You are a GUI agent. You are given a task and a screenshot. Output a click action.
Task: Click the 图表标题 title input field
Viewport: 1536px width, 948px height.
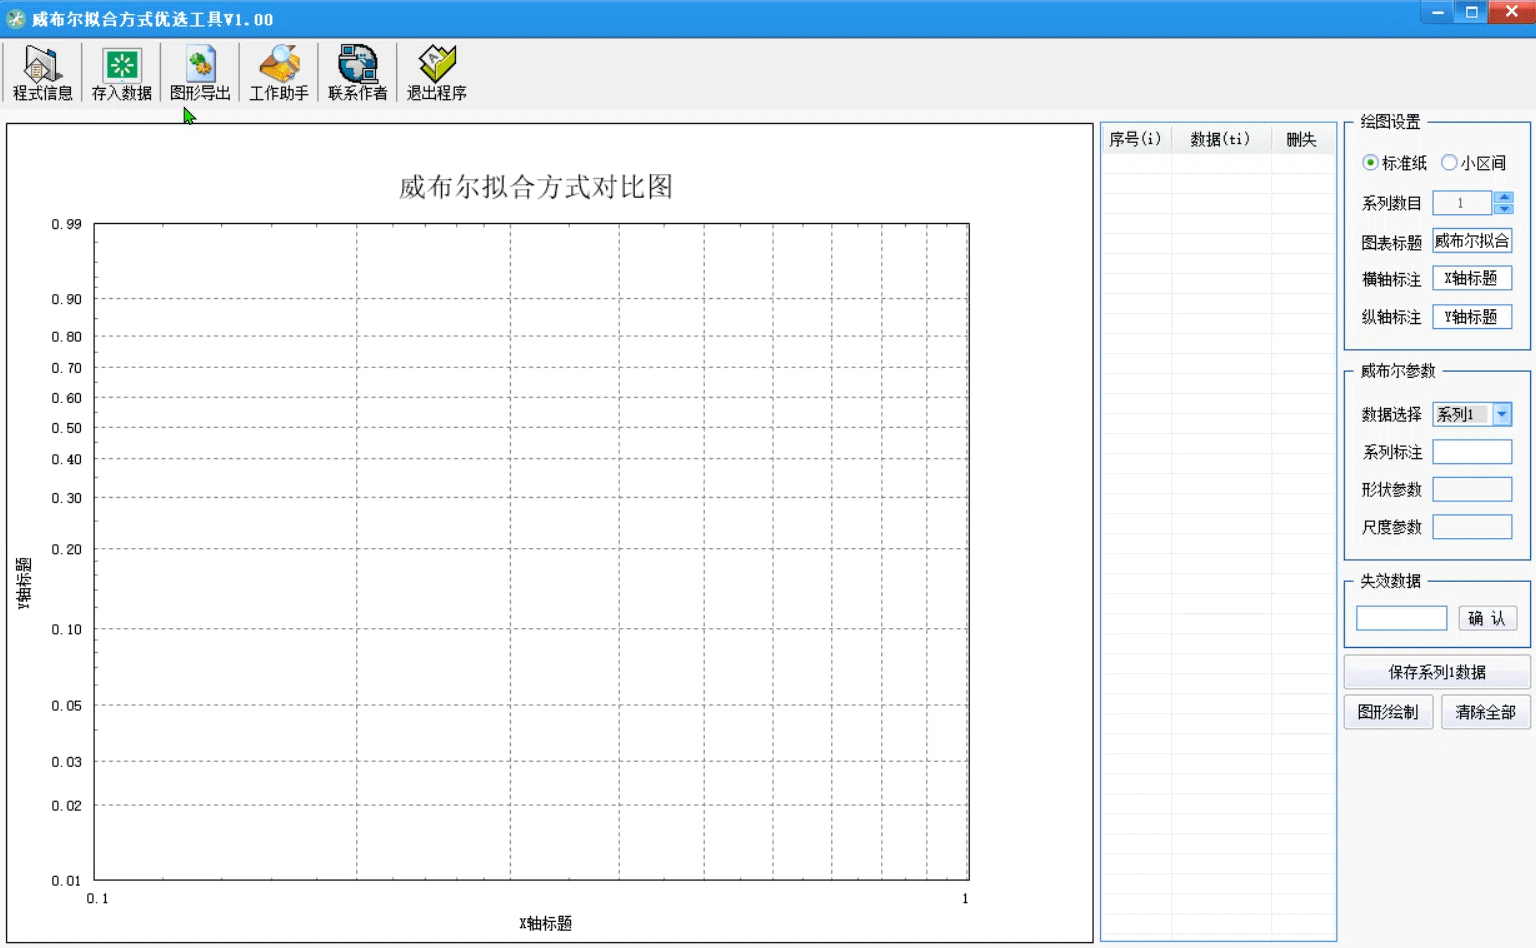[x=1472, y=240]
